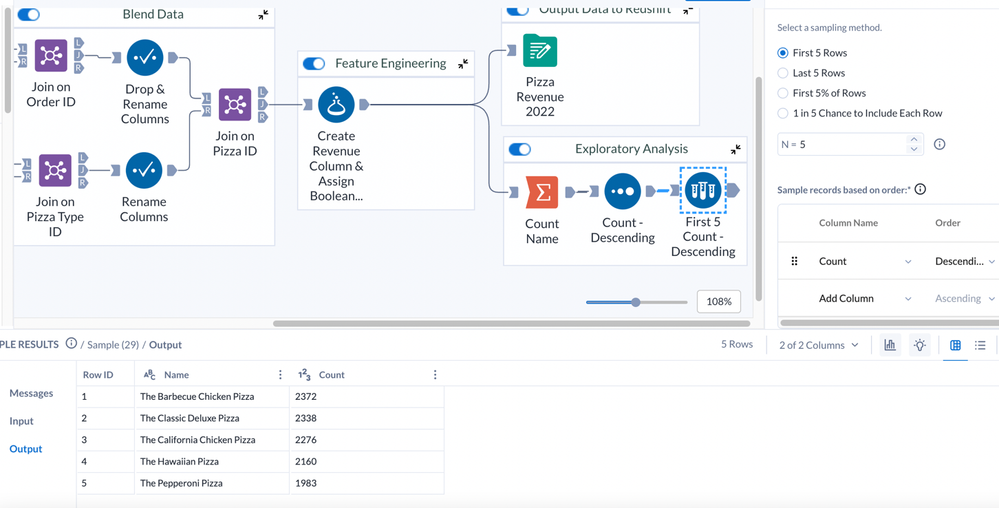Select the Last 5 Rows option
999x508 pixels.
pos(783,73)
